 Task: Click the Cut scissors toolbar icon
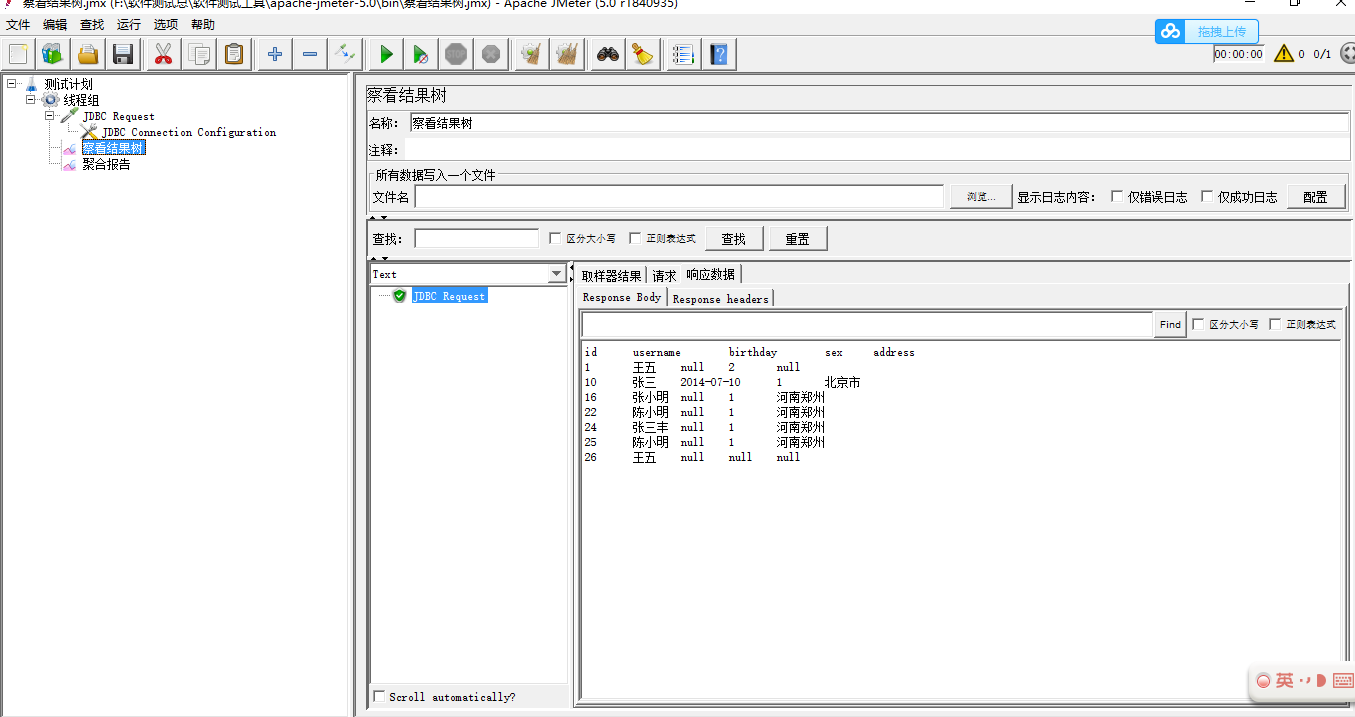(163, 54)
